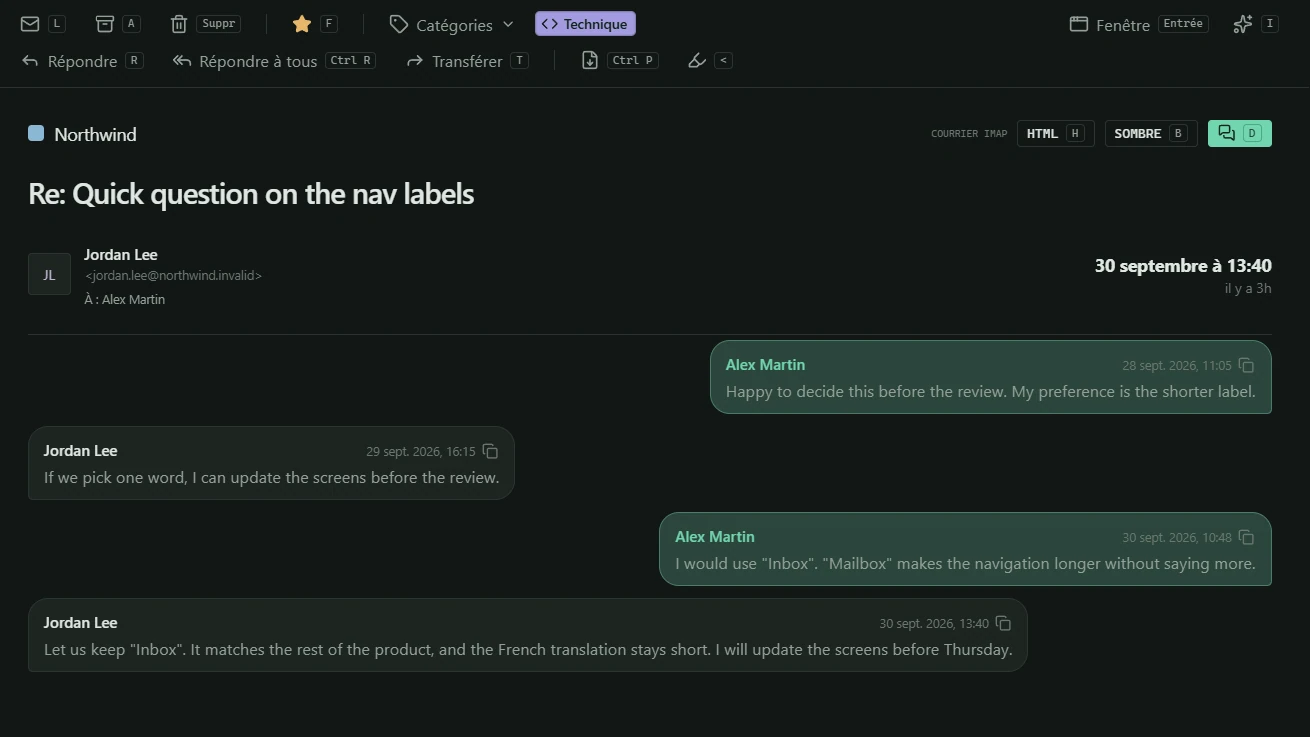Click the sender name Jordan Lee in header
Screen dimensions: 1310x737
[121, 255]
